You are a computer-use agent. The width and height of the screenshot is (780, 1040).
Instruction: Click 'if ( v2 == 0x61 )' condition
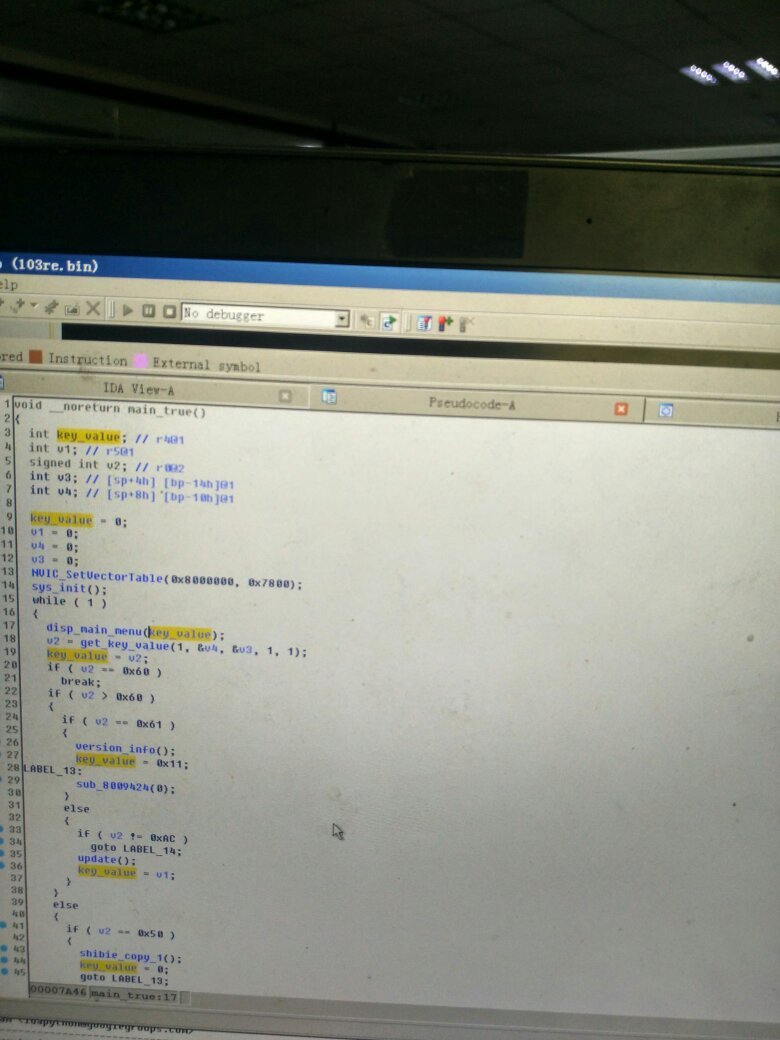[x=118, y=722]
